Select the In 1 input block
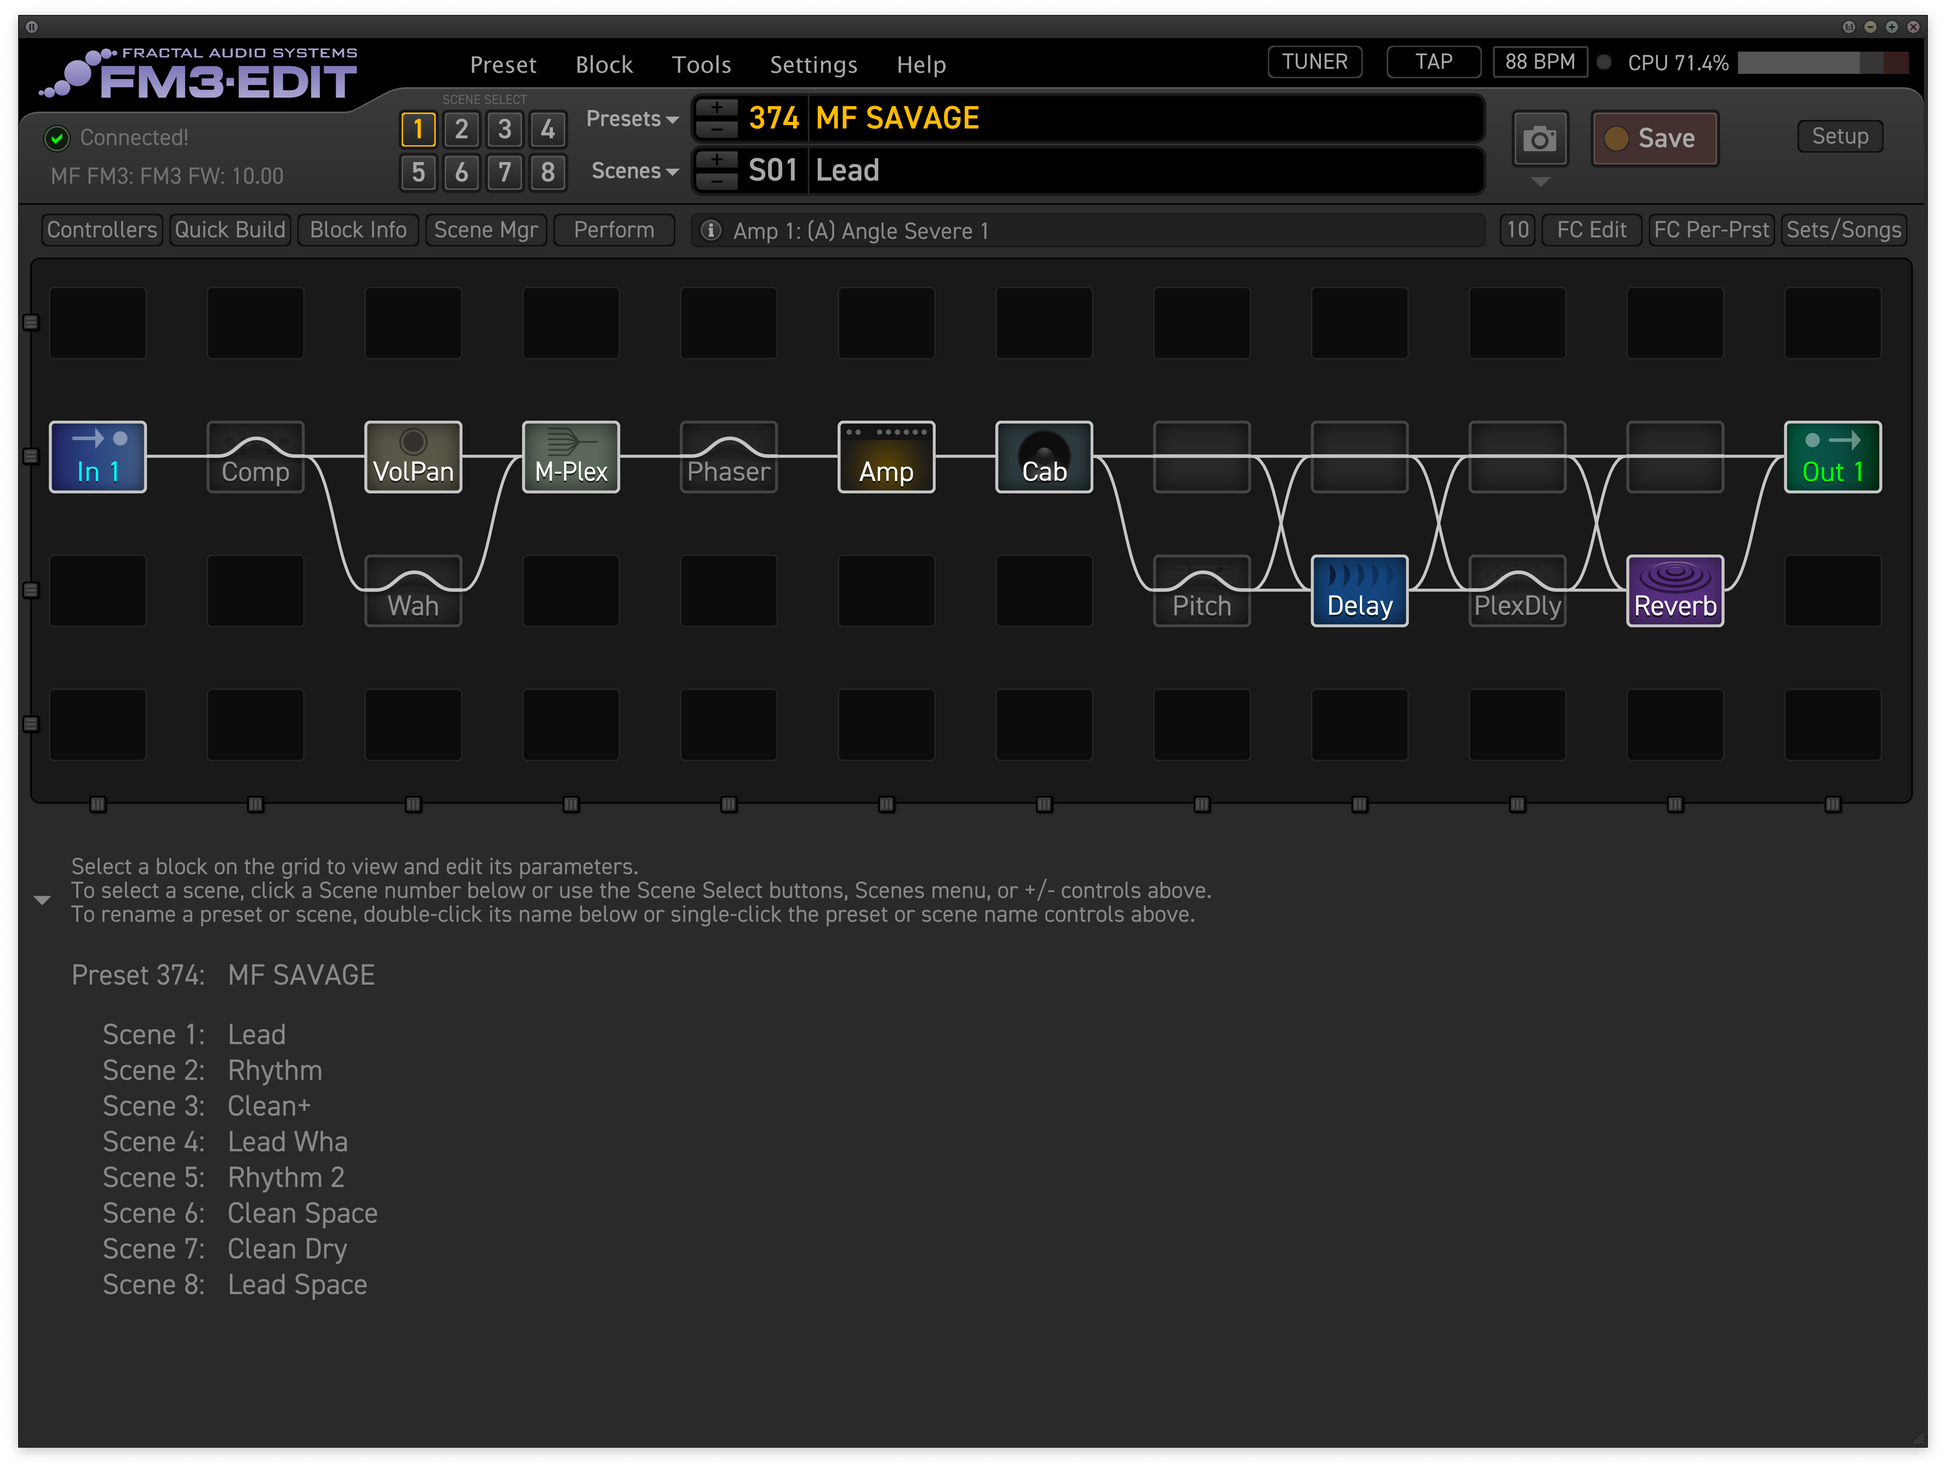The image size is (1946, 1469). coord(98,457)
